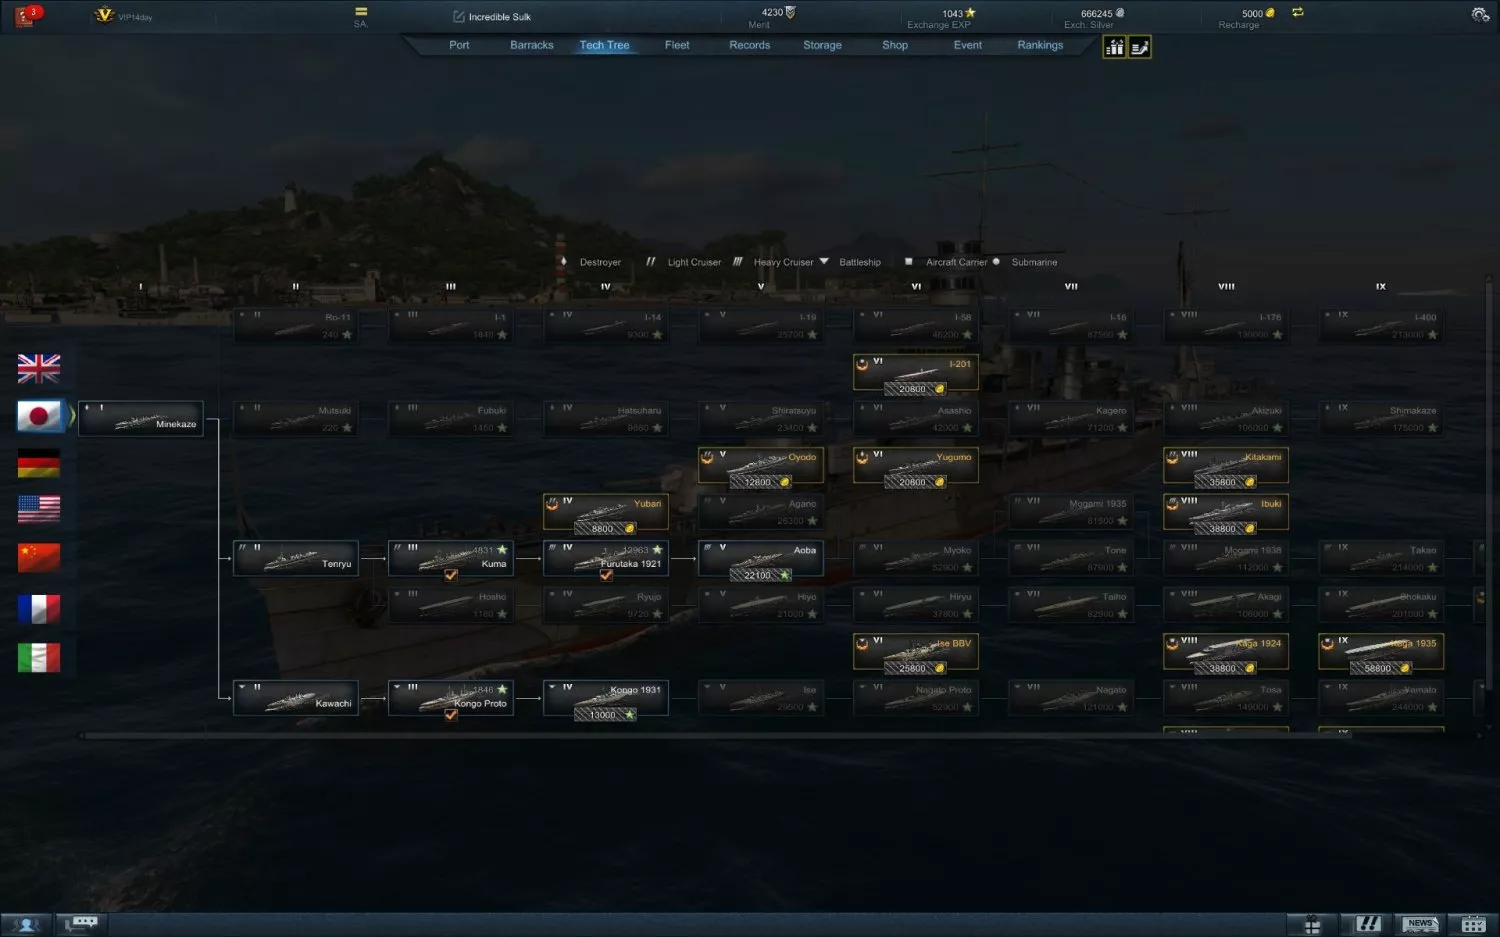The image size is (1500, 937).
Task: Toggle the checkbox under Furutaka 1921
Action: pos(606,575)
